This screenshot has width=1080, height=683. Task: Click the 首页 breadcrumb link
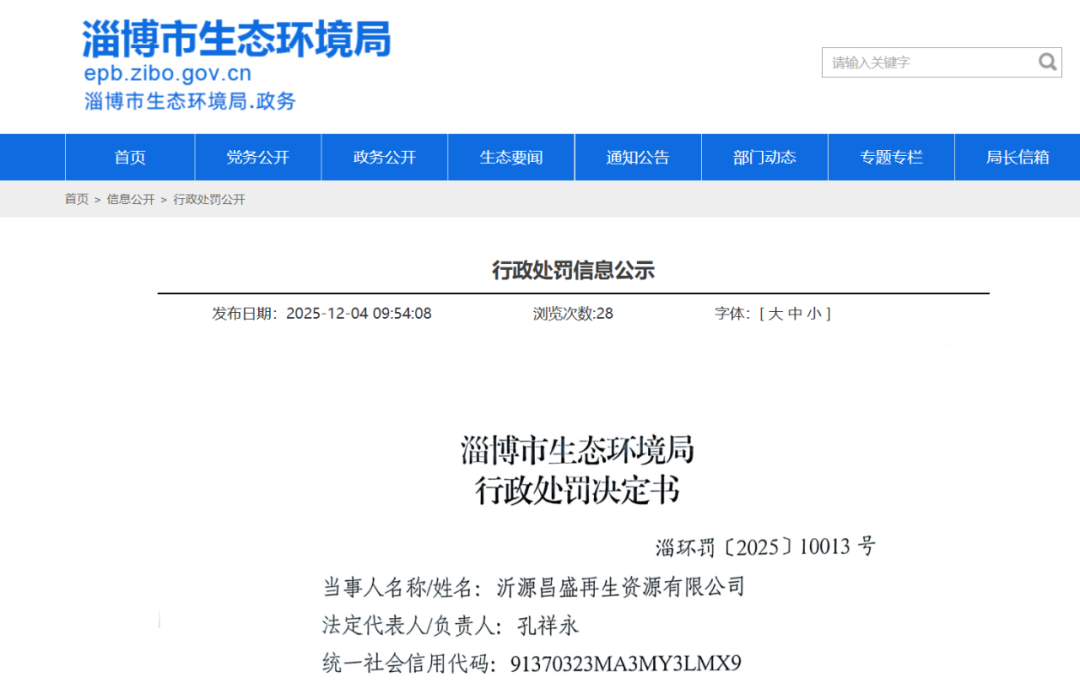point(77,199)
